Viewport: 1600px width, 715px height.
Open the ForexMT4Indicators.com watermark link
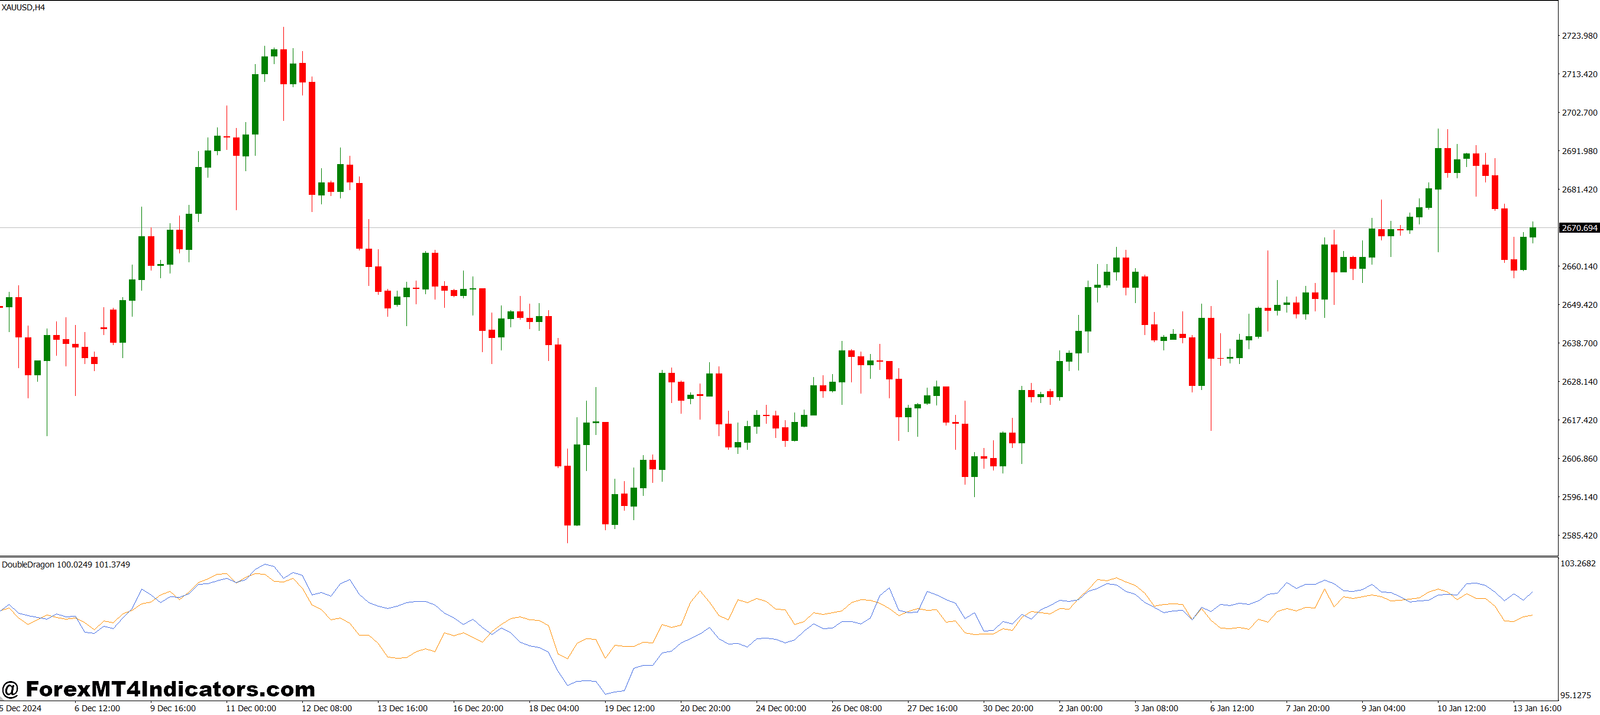[158, 689]
